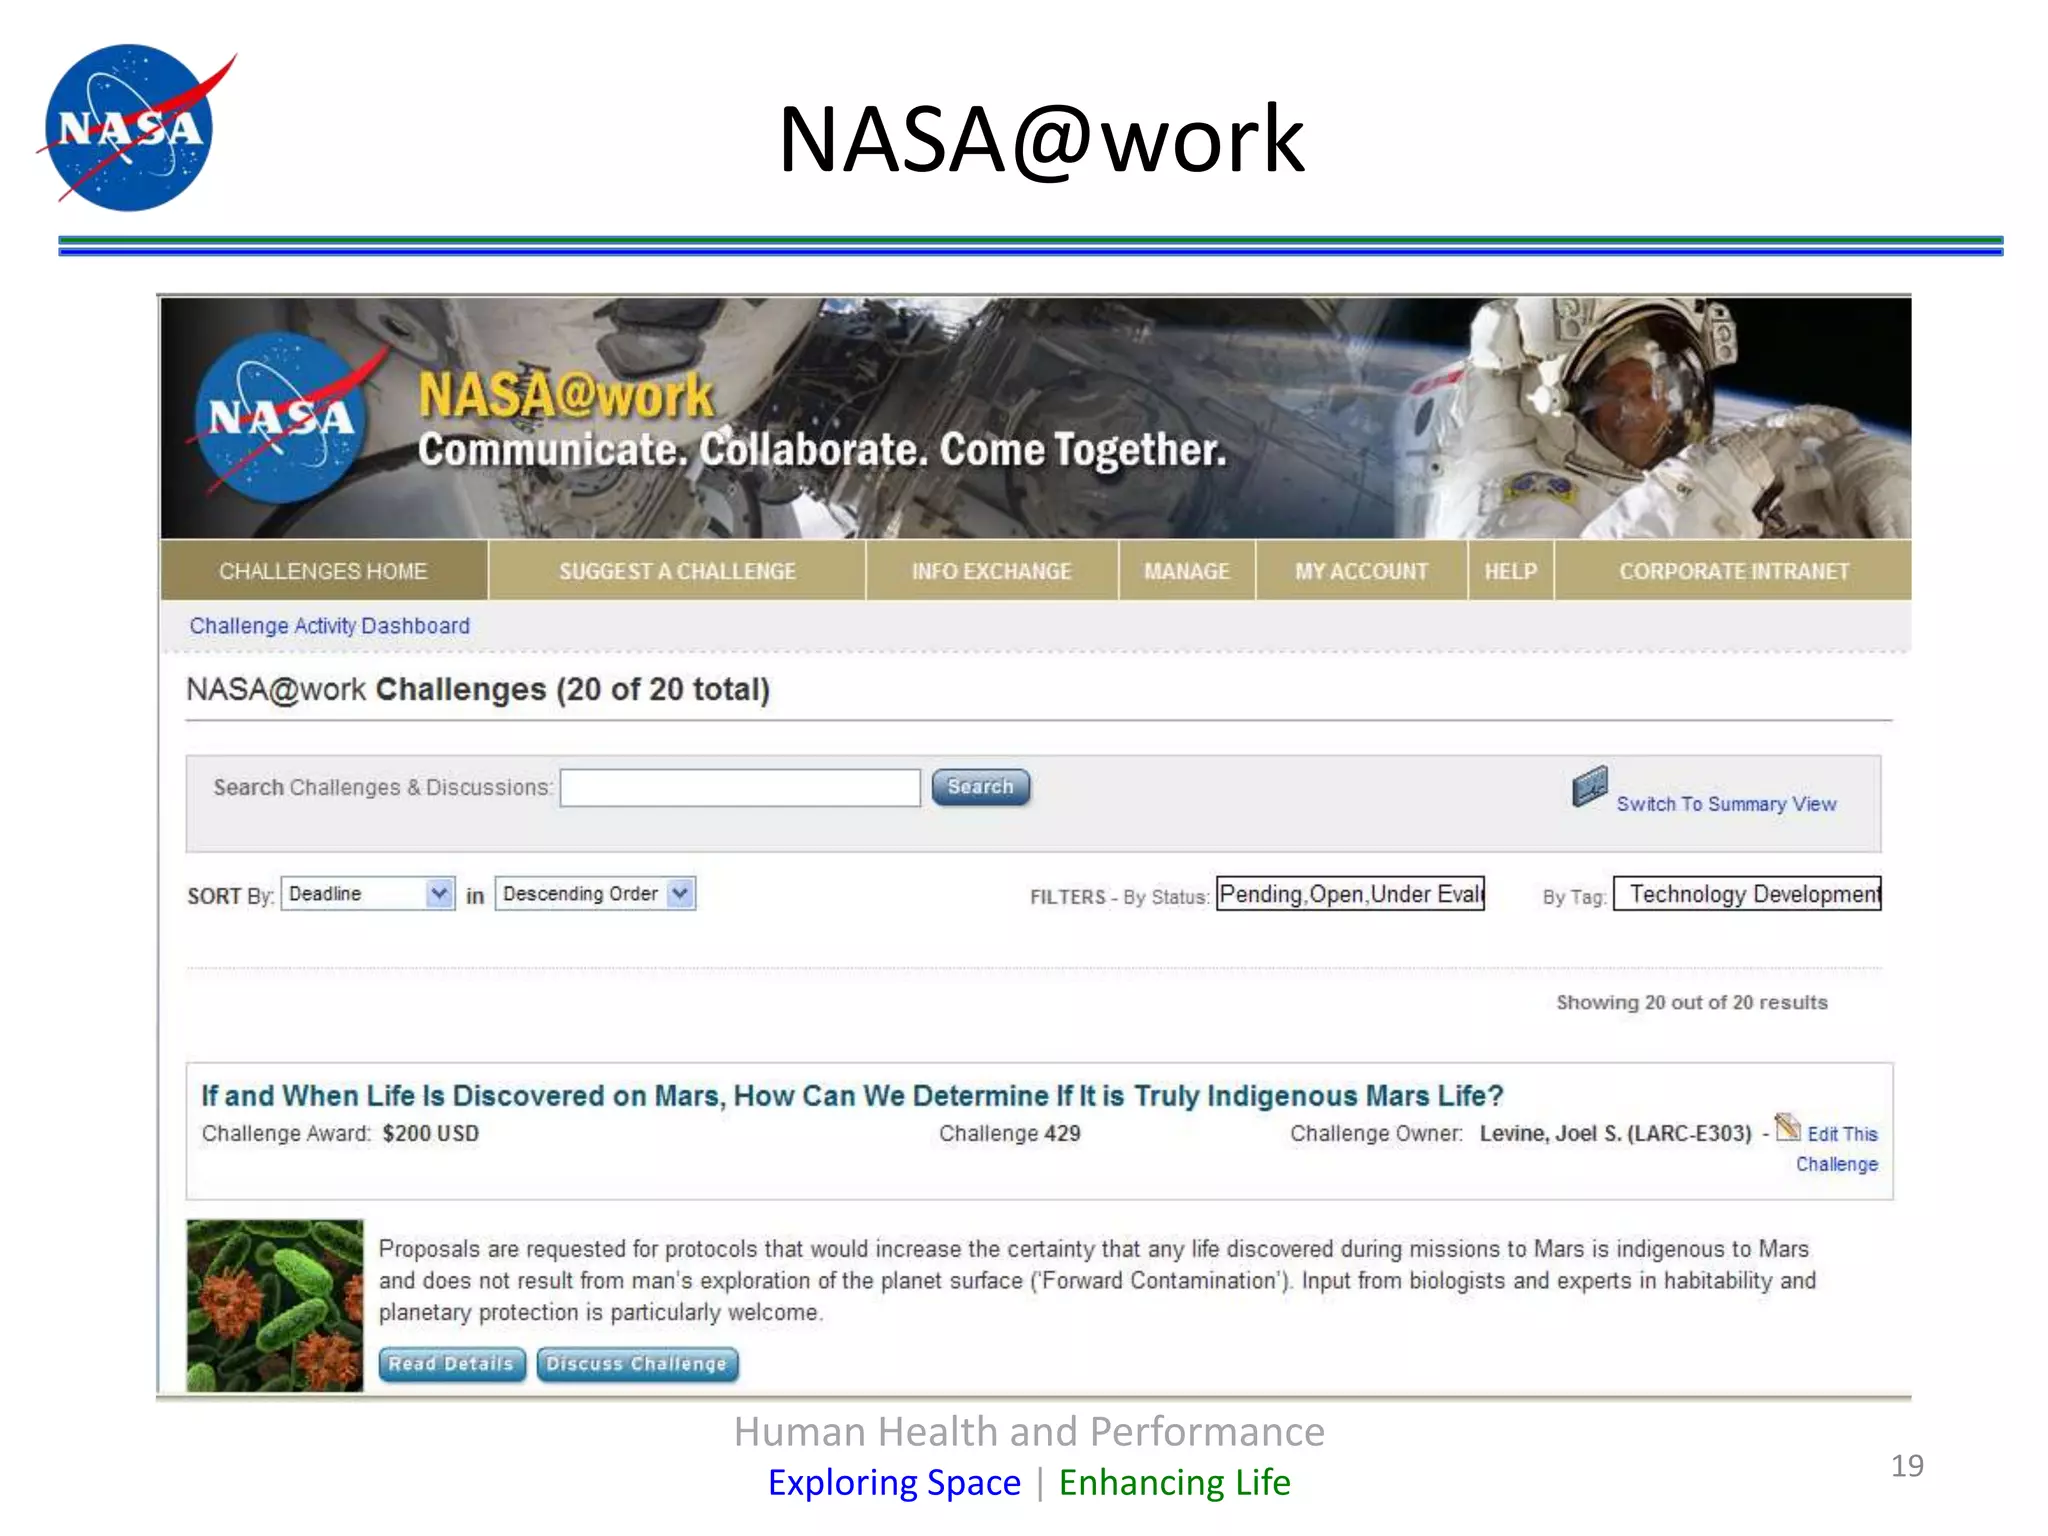Open the Challenge Activity Dashboard link
2048x1536 pixels.
[330, 626]
